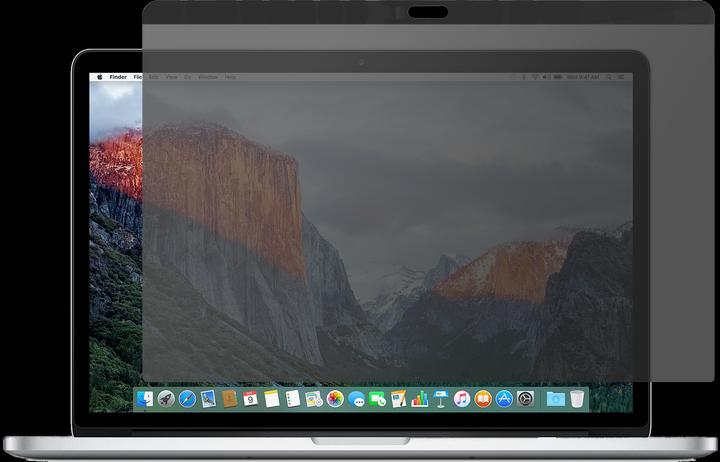Open Safari compass icon in Dock
The image size is (720, 462).
[x=187, y=399]
